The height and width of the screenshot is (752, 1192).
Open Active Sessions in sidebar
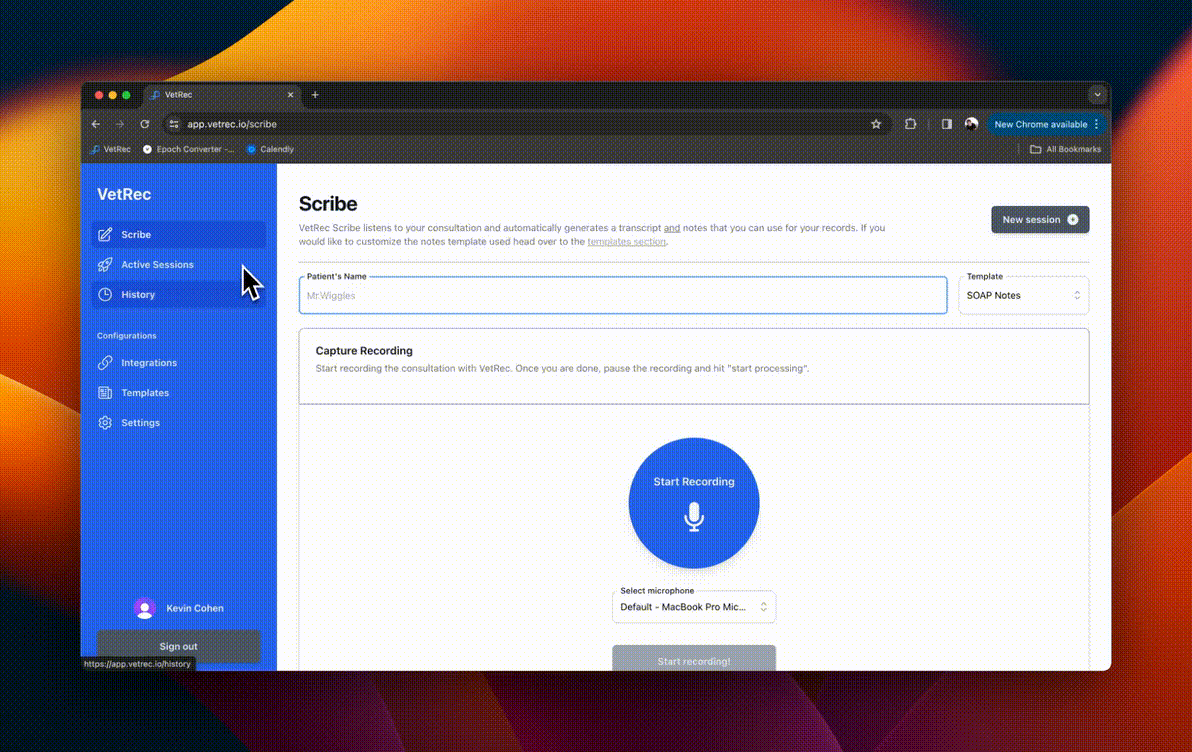coord(179,265)
